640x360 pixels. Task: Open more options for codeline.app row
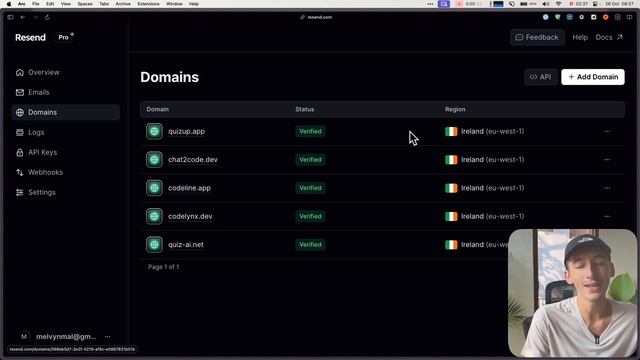click(607, 188)
